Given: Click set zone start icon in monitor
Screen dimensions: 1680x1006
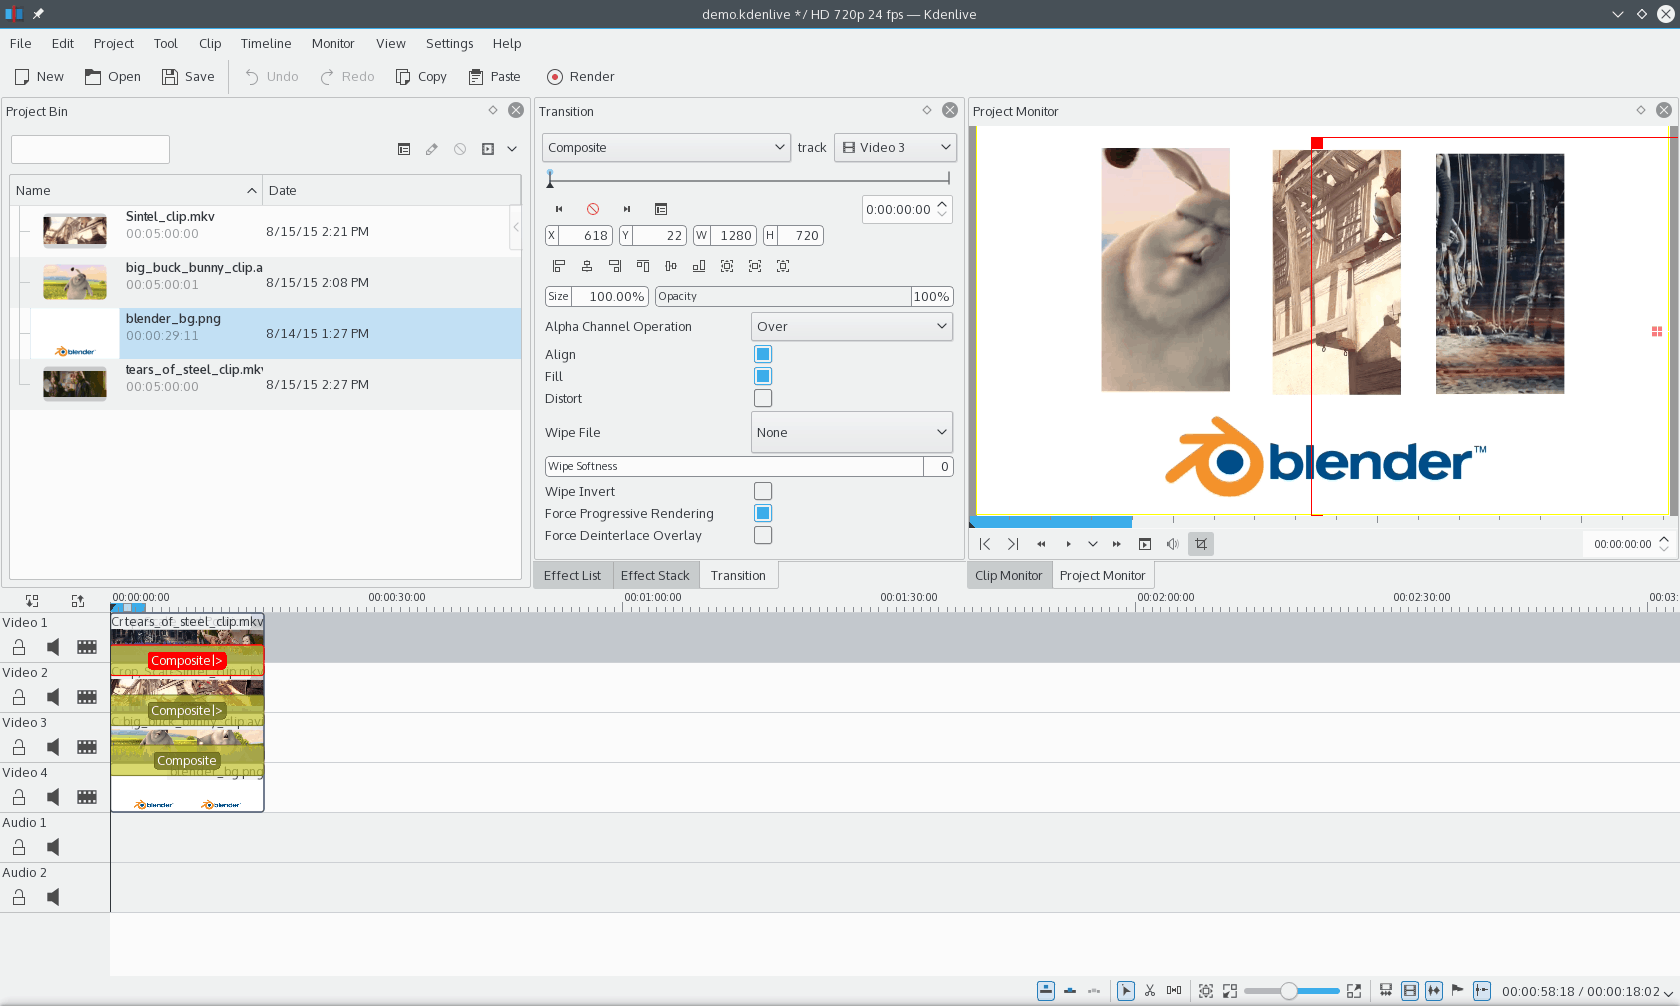Looking at the screenshot, I should pyautogui.click(x=985, y=544).
